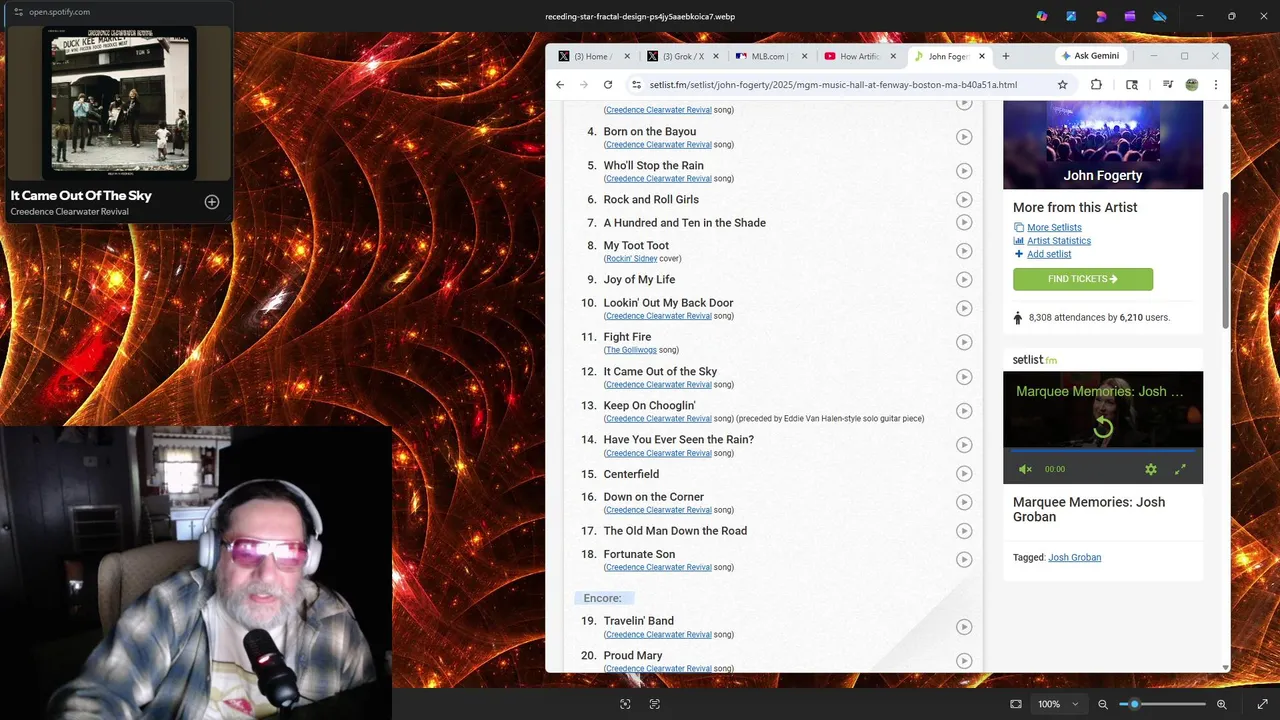Replay the Marquee Memories video
The height and width of the screenshot is (720, 1280).
1103,428
